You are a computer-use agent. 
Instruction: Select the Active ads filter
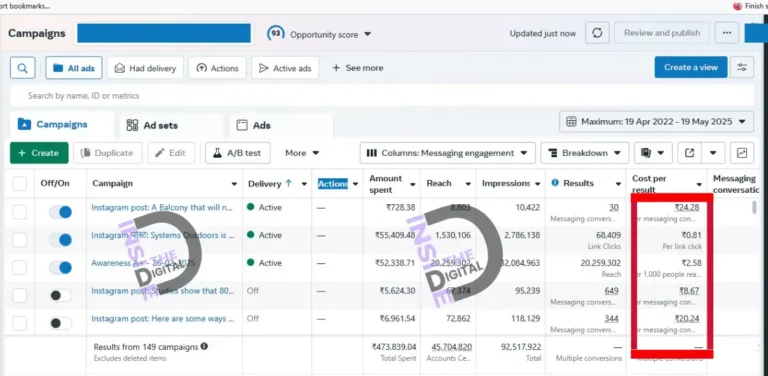285,68
